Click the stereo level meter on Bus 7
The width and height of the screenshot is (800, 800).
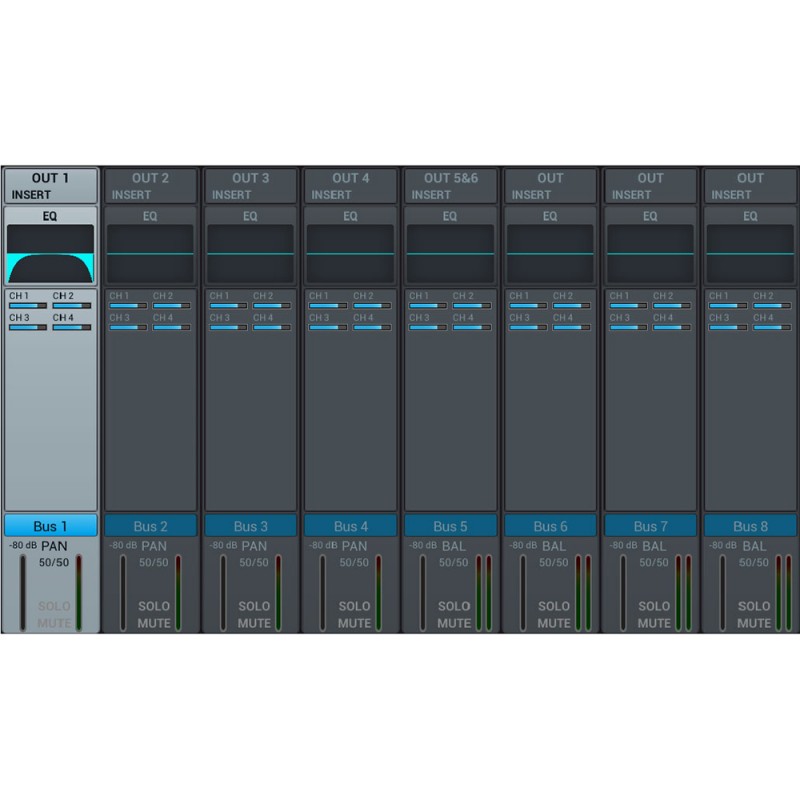tap(682, 593)
